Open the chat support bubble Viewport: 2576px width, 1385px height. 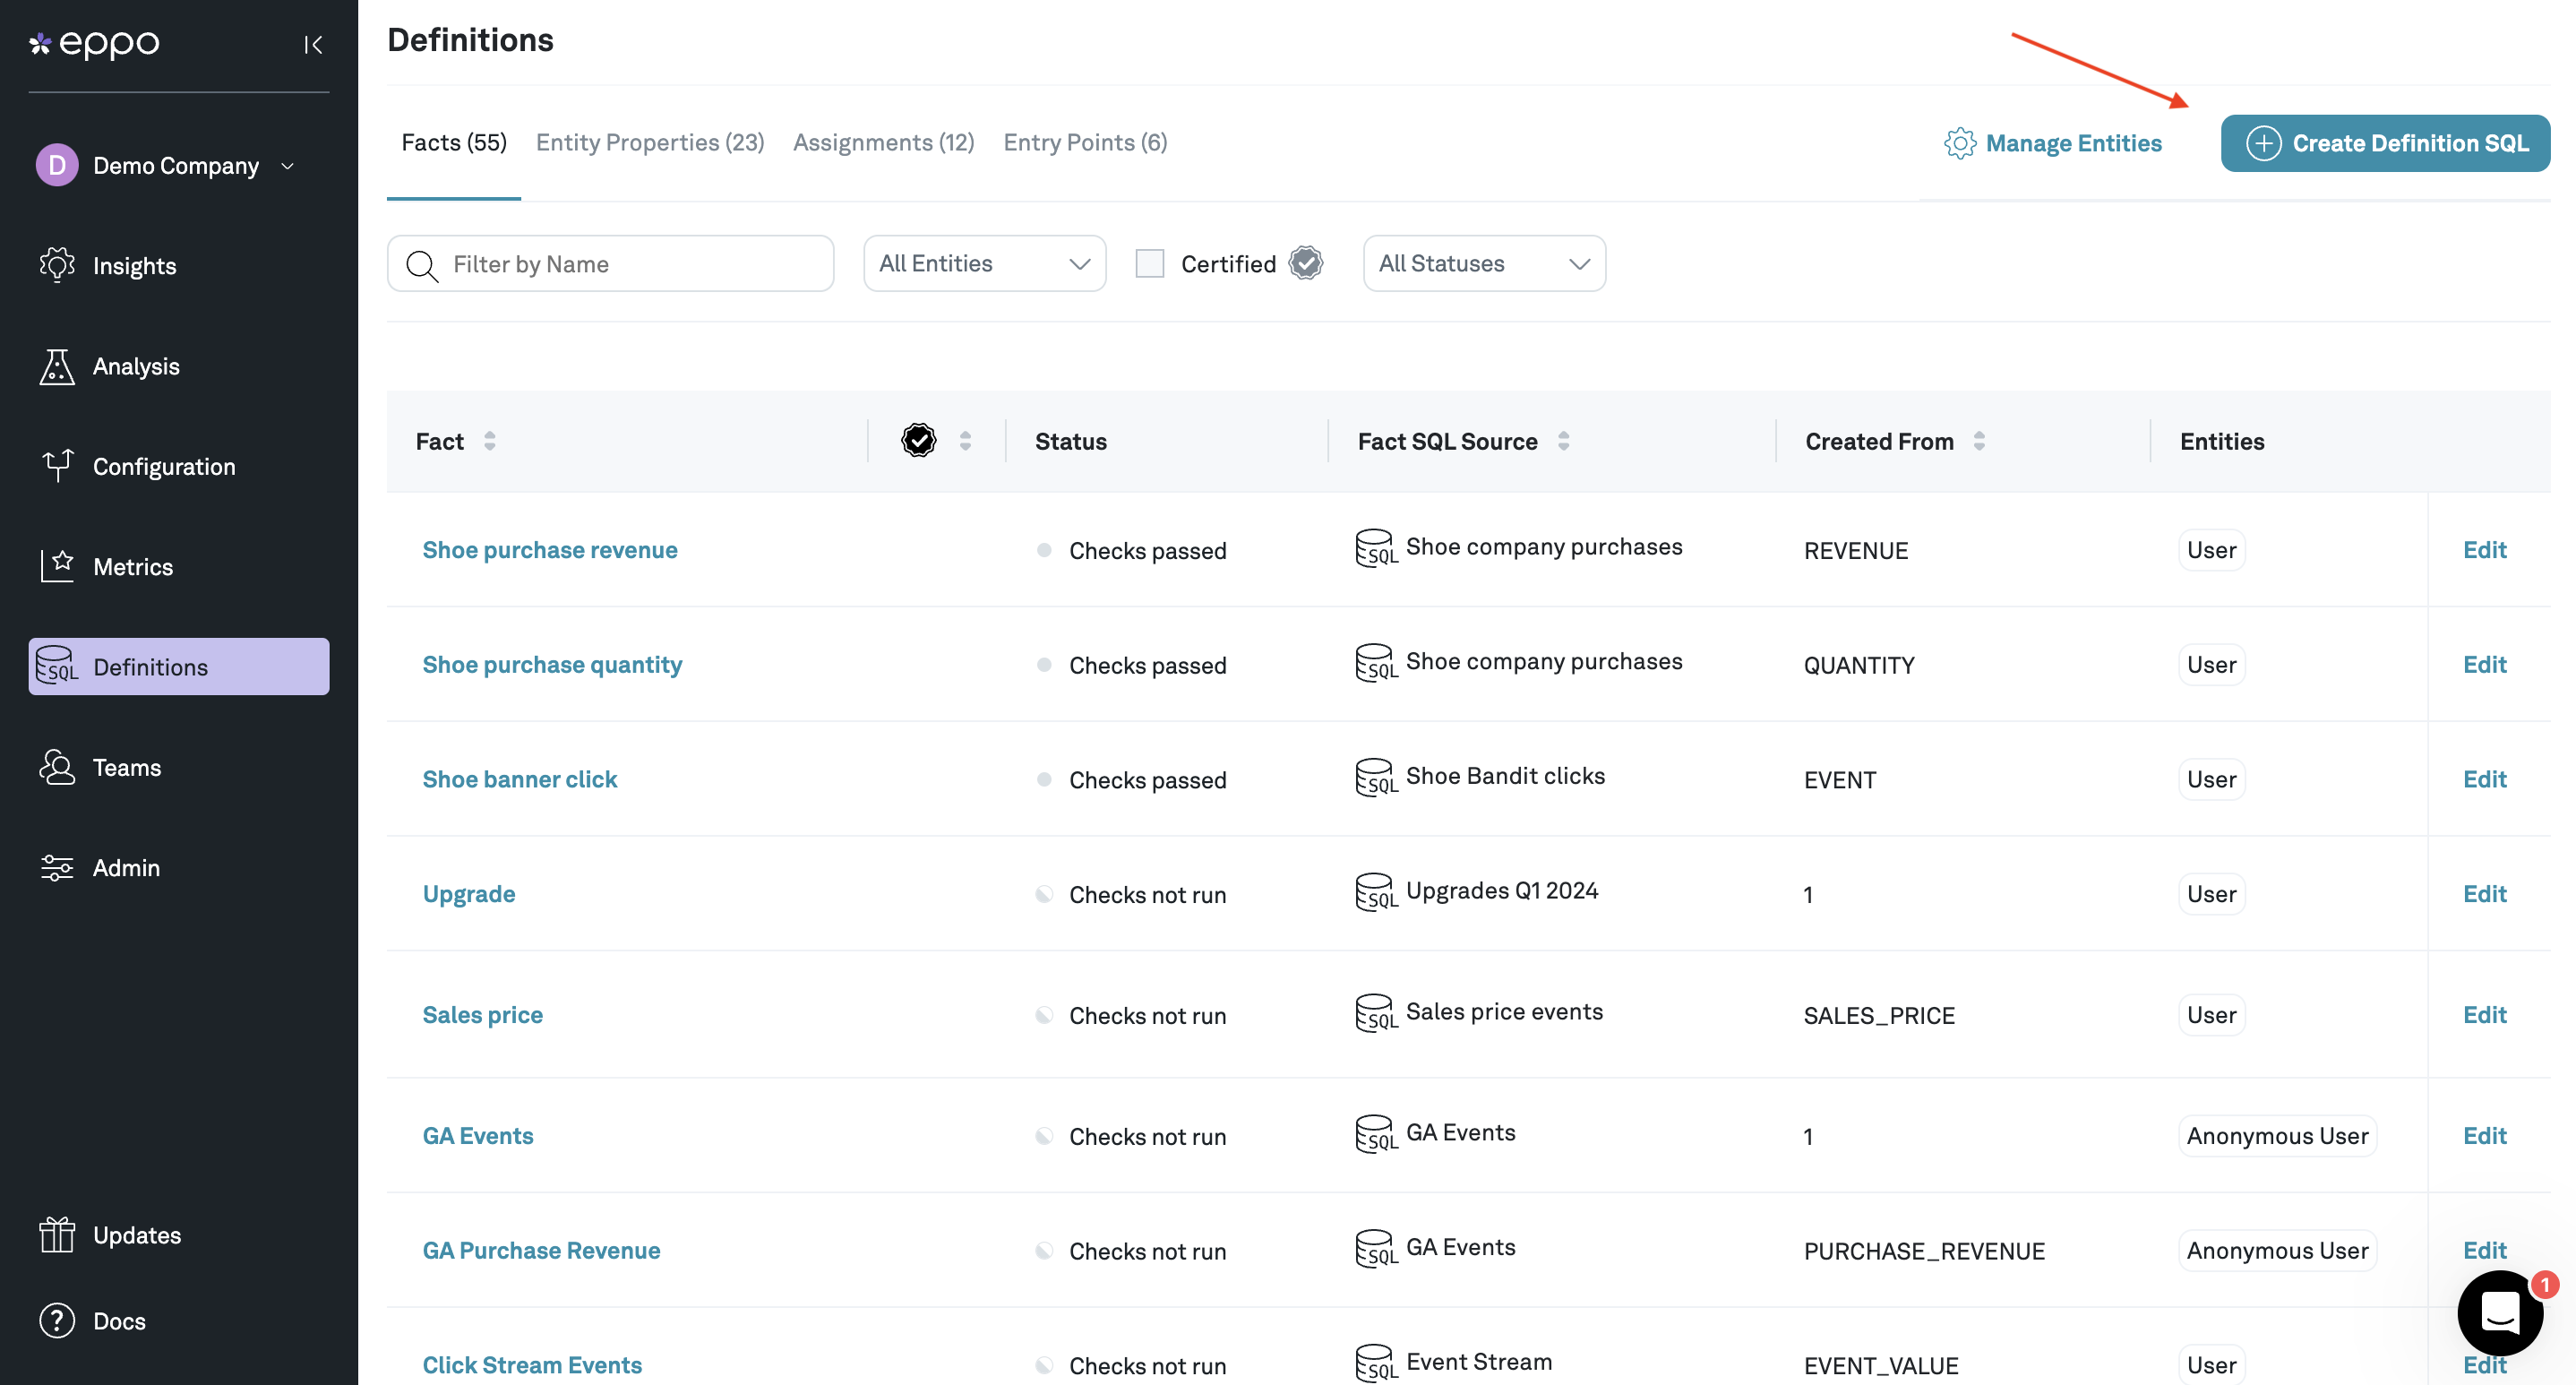coord(2500,1312)
